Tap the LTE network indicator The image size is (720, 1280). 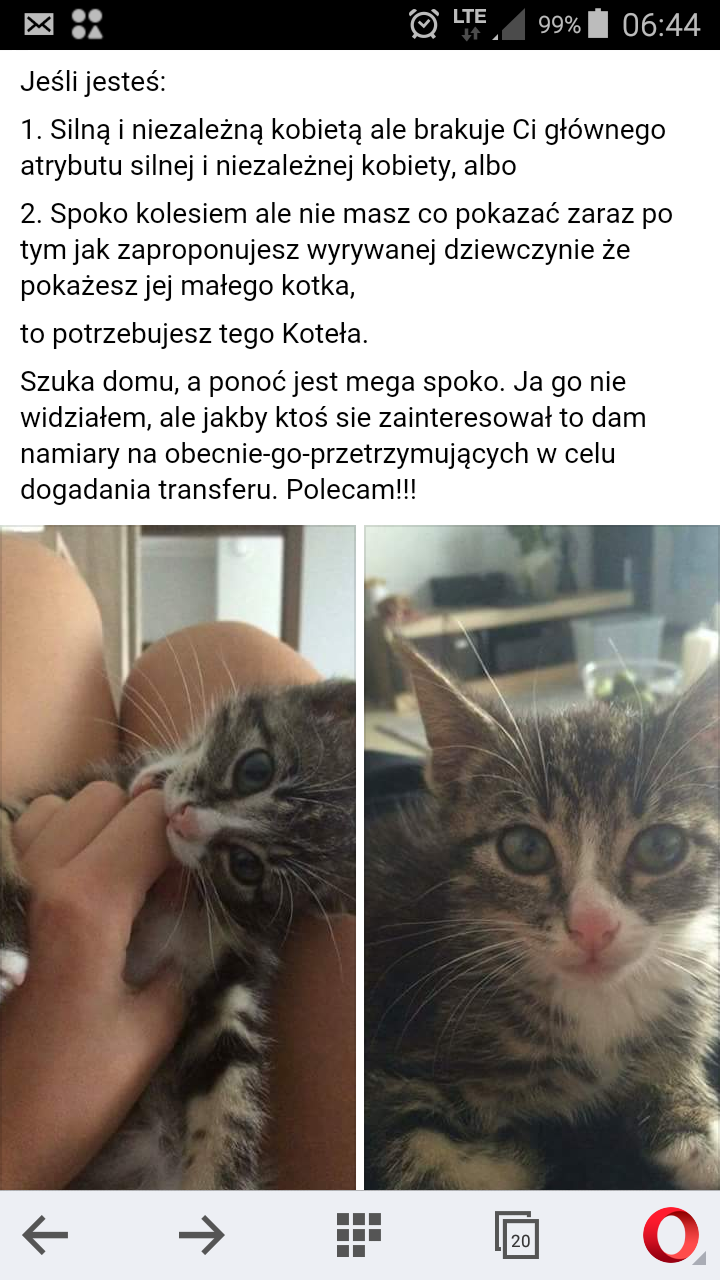tap(469, 24)
